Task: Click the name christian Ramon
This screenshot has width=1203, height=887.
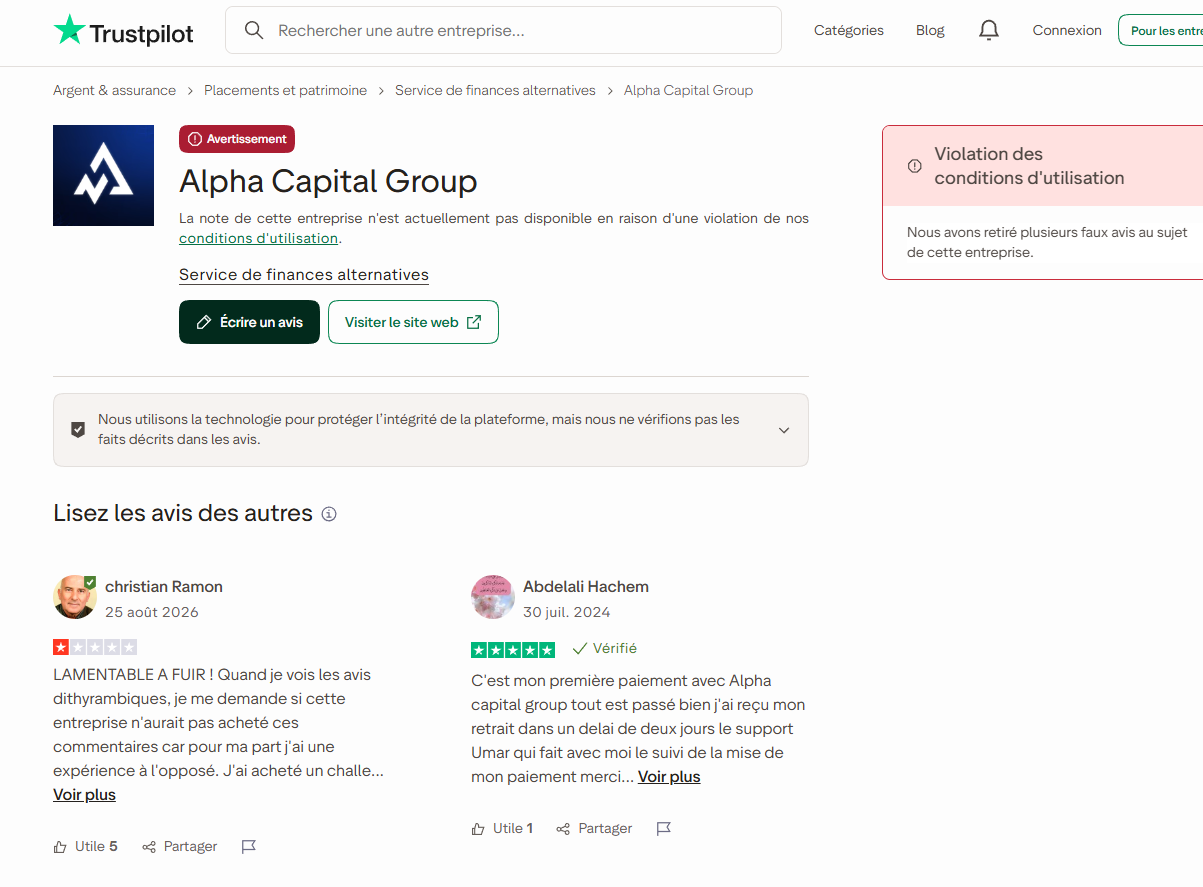Action: 164,587
